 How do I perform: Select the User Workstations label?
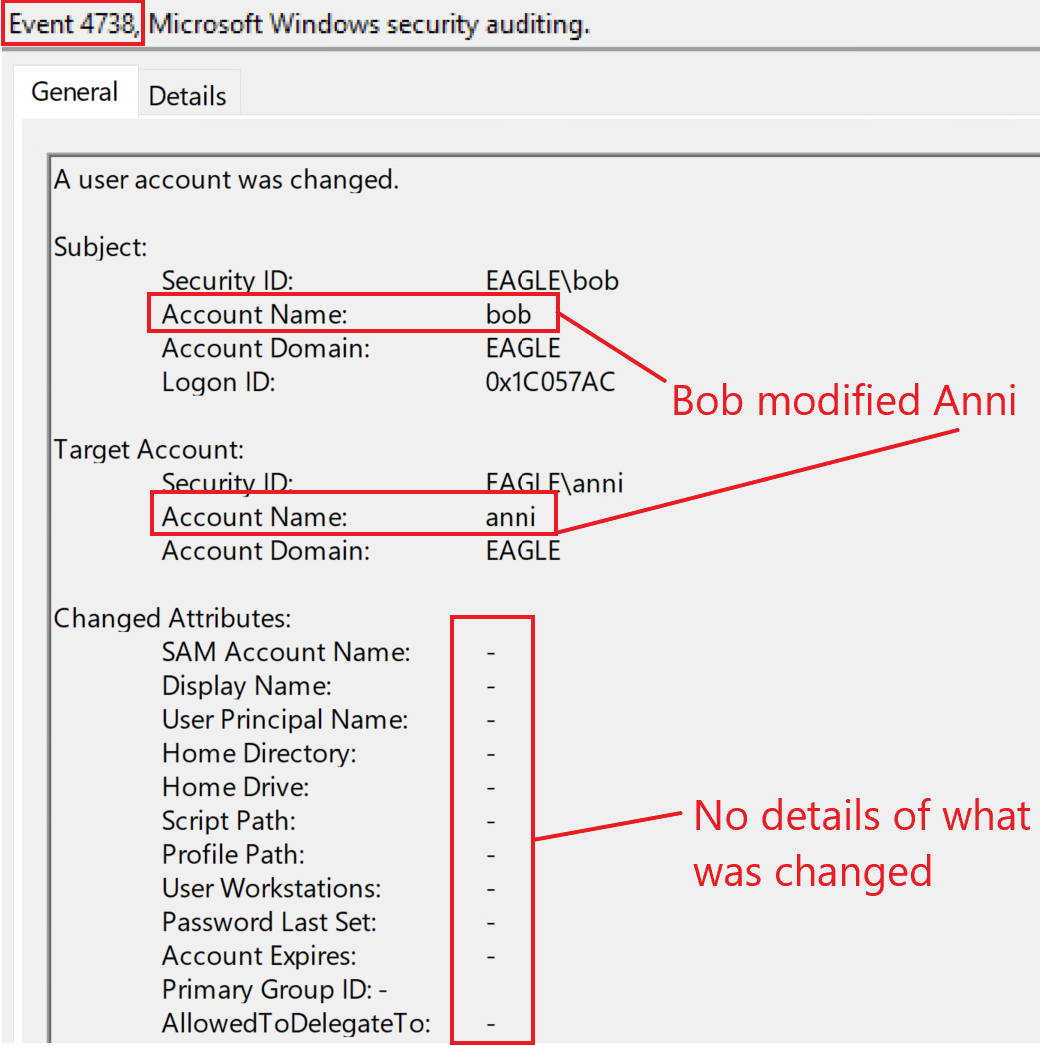(x=271, y=888)
